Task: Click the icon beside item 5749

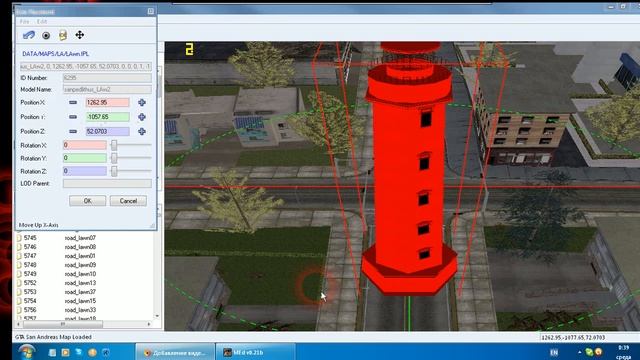Action: pos(19,274)
